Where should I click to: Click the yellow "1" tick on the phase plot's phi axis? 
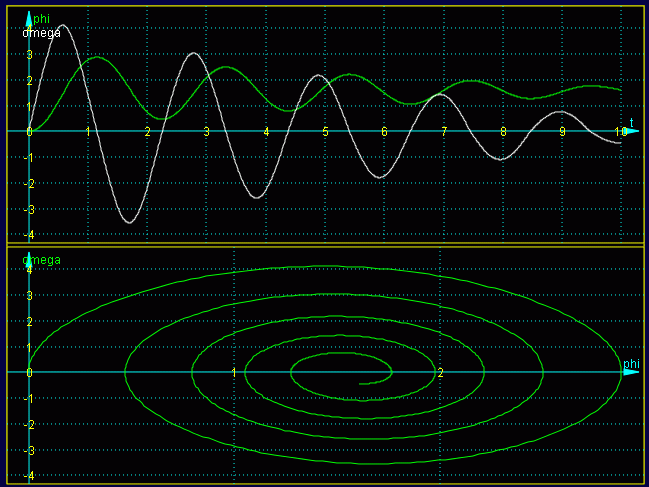coord(234,373)
